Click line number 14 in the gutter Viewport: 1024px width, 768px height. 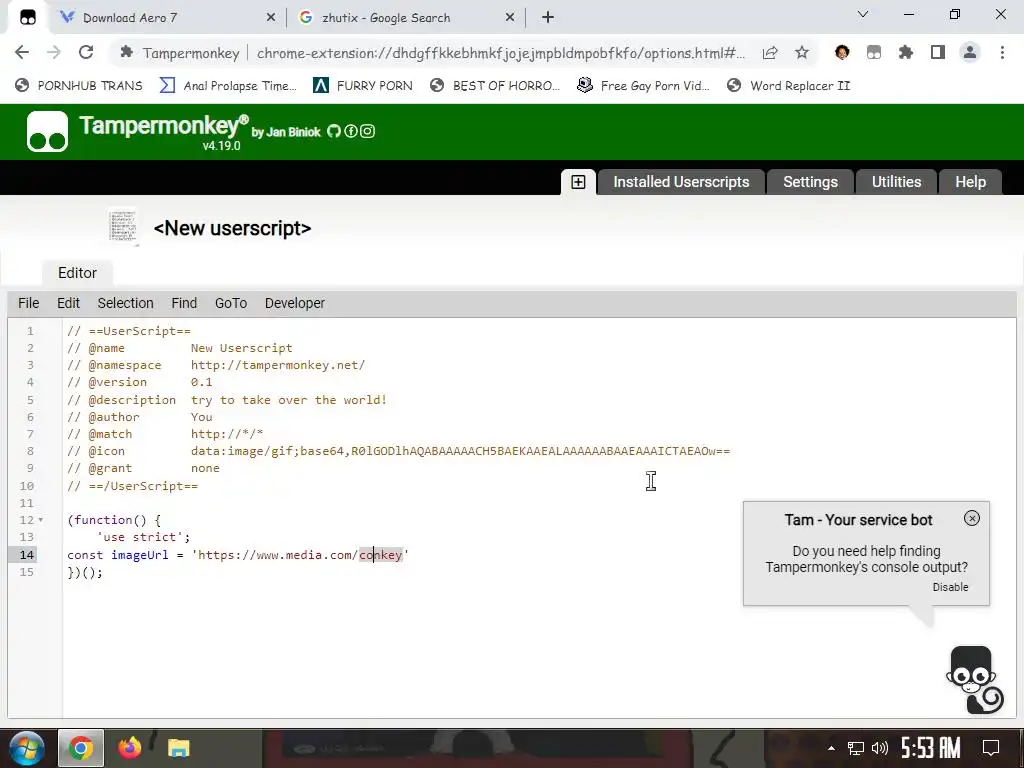(26, 555)
